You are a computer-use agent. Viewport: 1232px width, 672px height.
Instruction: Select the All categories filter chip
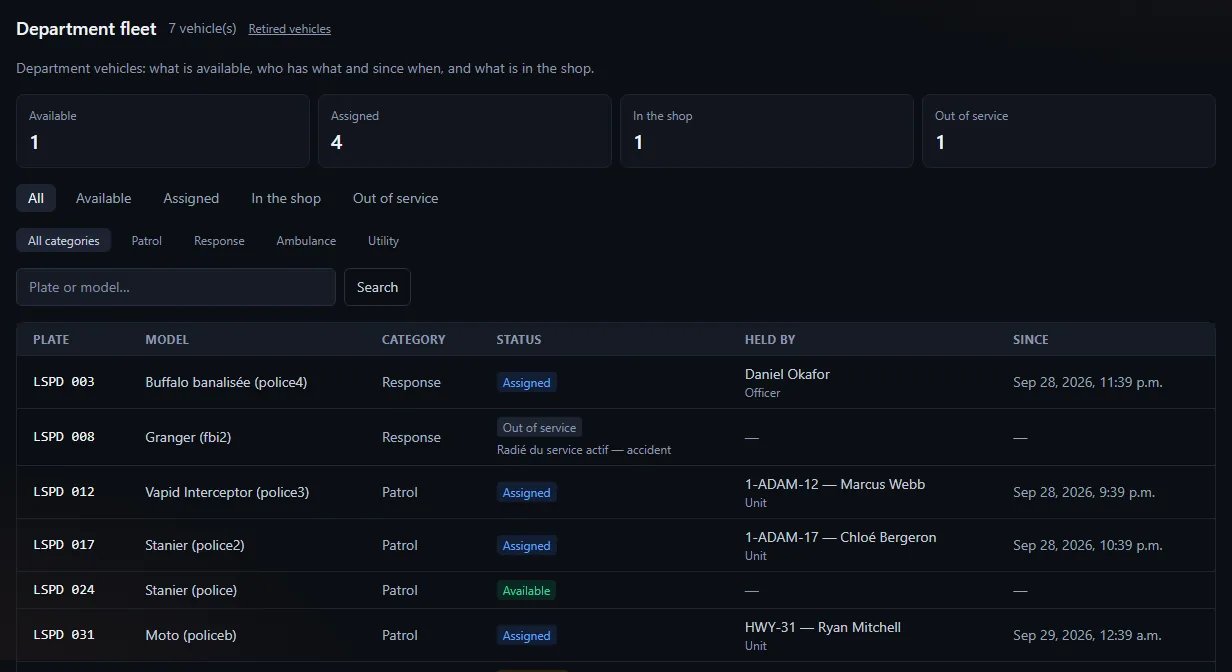coord(64,241)
